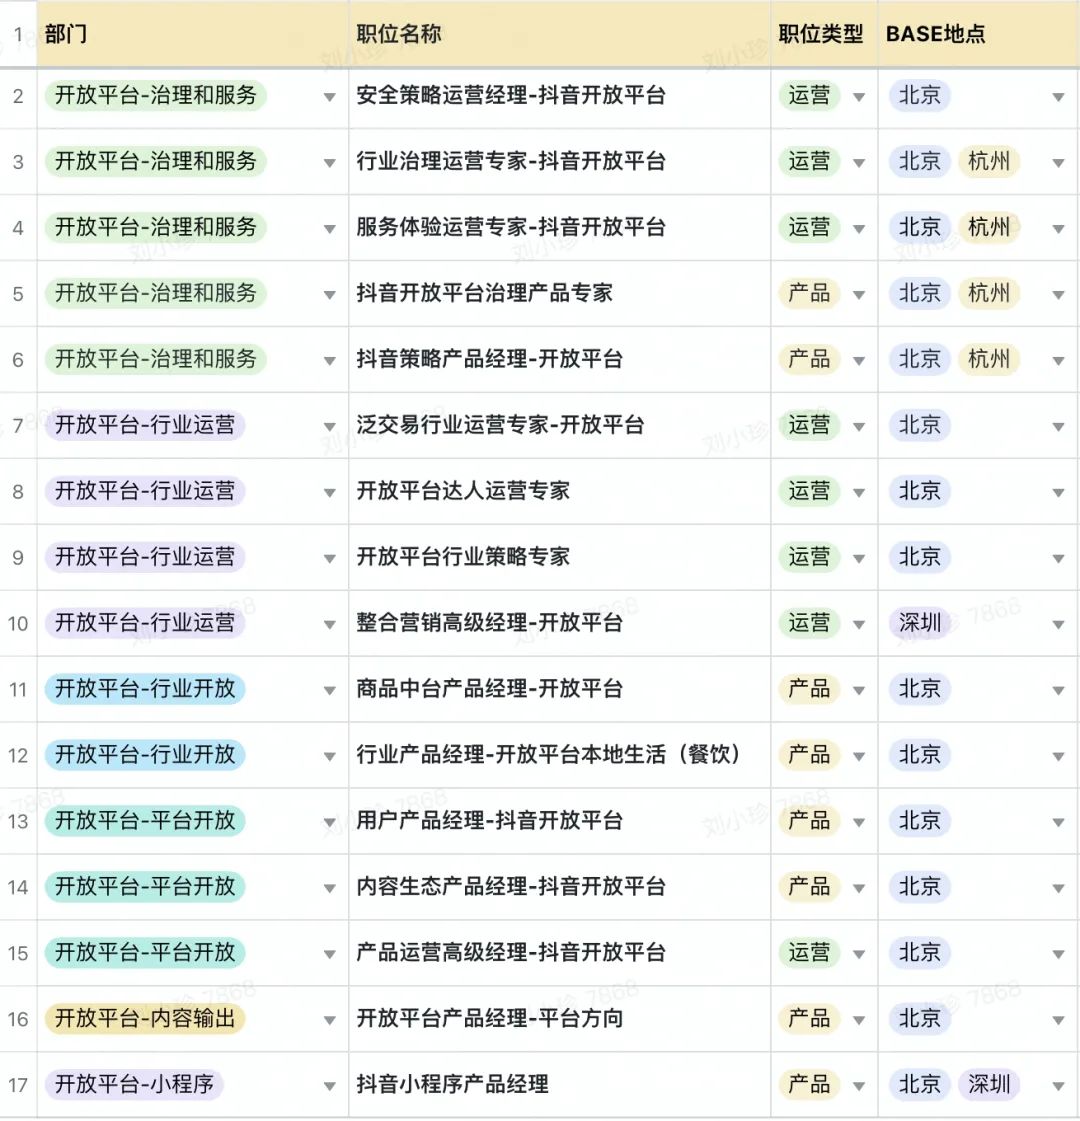1080x1121 pixels.
Task: Select the BASE地点 column header
Action: click(935, 34)
